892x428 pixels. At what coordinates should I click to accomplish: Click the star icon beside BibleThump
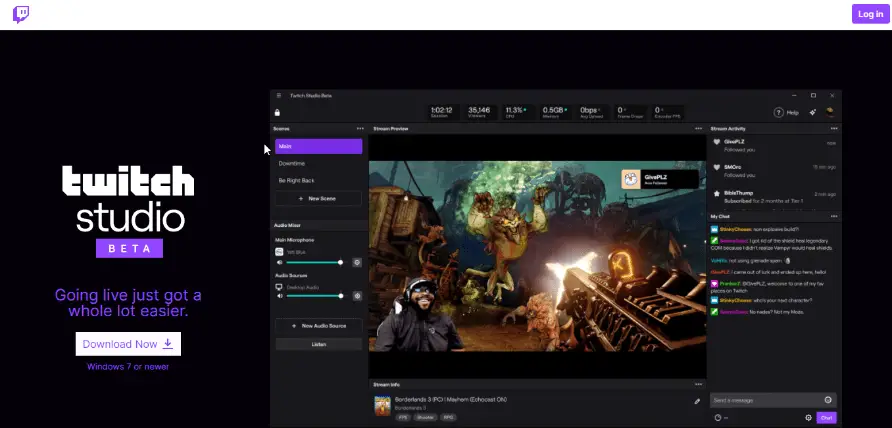tap(717, 194)
